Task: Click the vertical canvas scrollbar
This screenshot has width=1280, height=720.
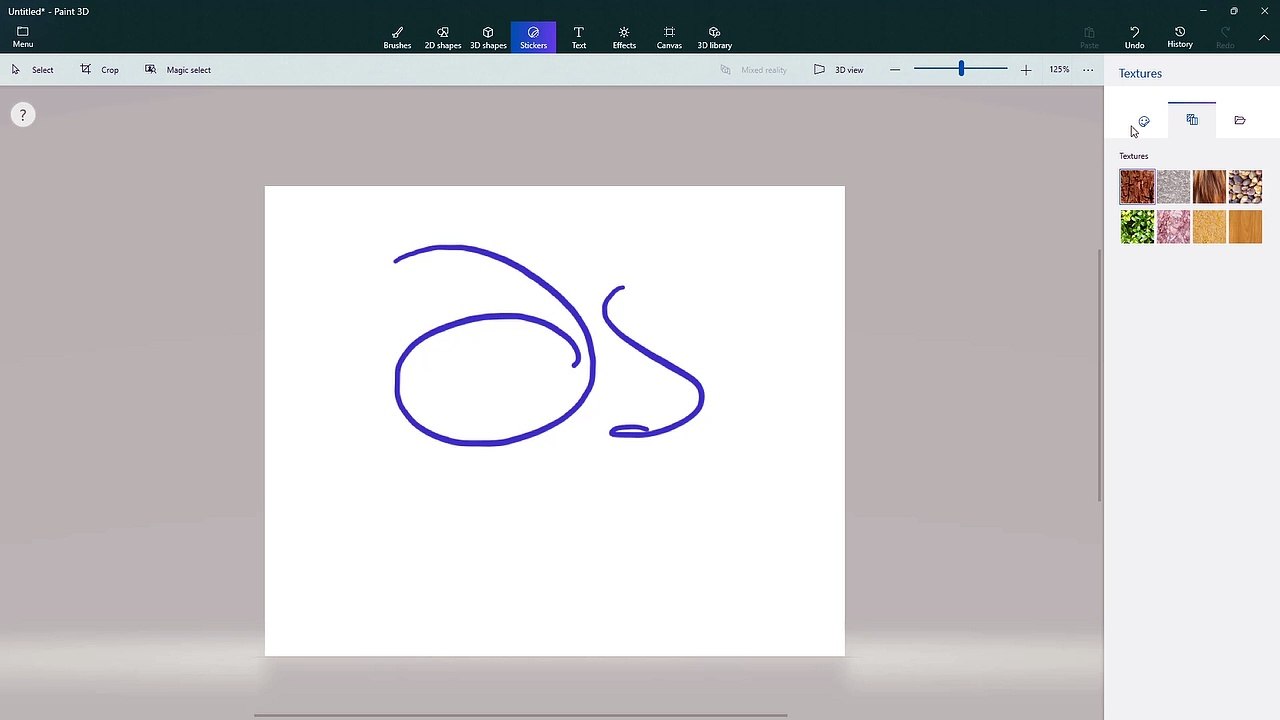Action: pyautogui.click(x=1100, y=375)
